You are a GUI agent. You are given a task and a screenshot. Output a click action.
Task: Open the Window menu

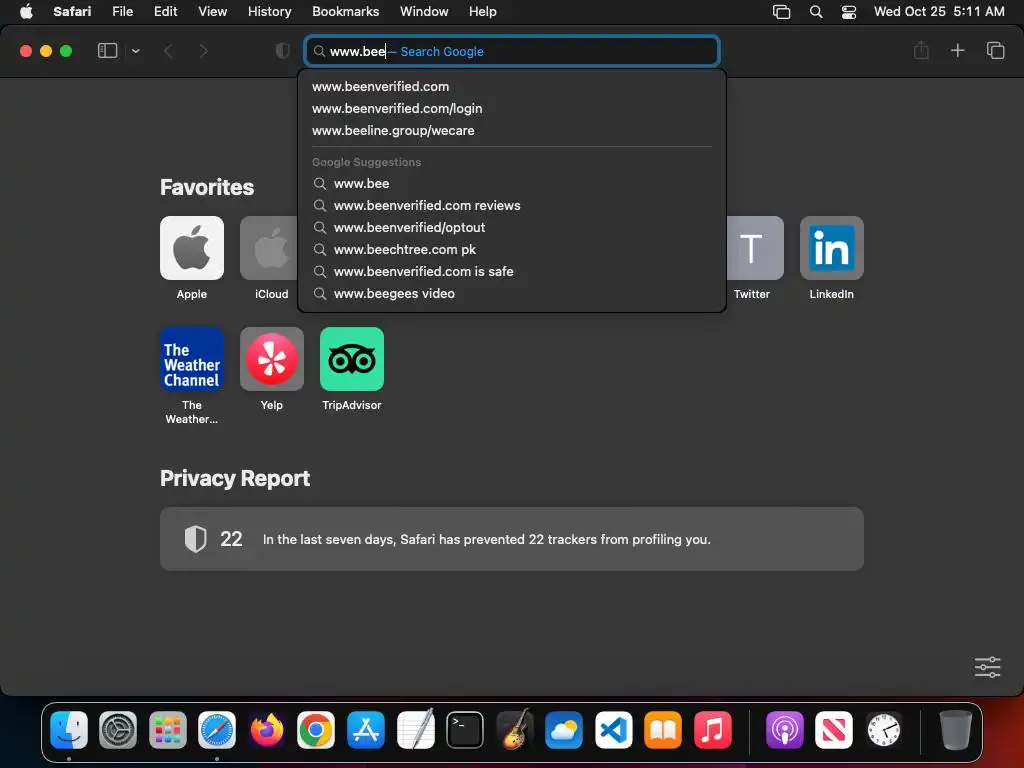[424, 11]
